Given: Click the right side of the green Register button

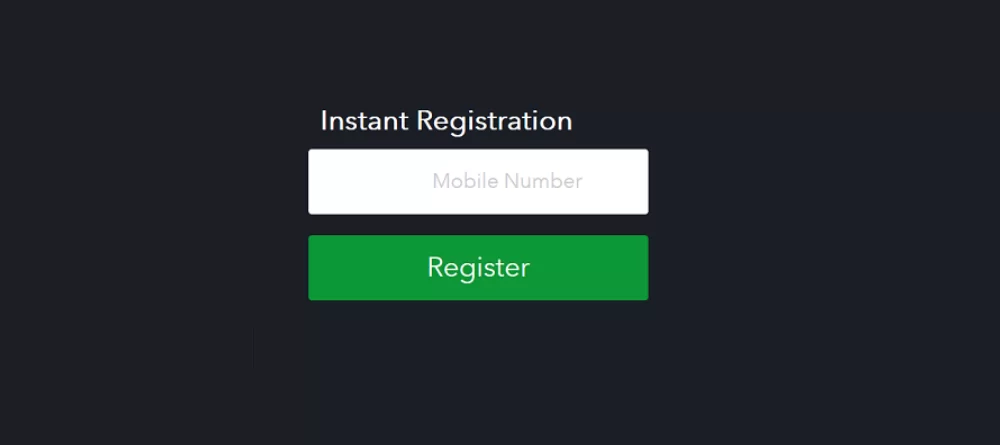Looking at the screenshot, I should (x=593, y=268).
